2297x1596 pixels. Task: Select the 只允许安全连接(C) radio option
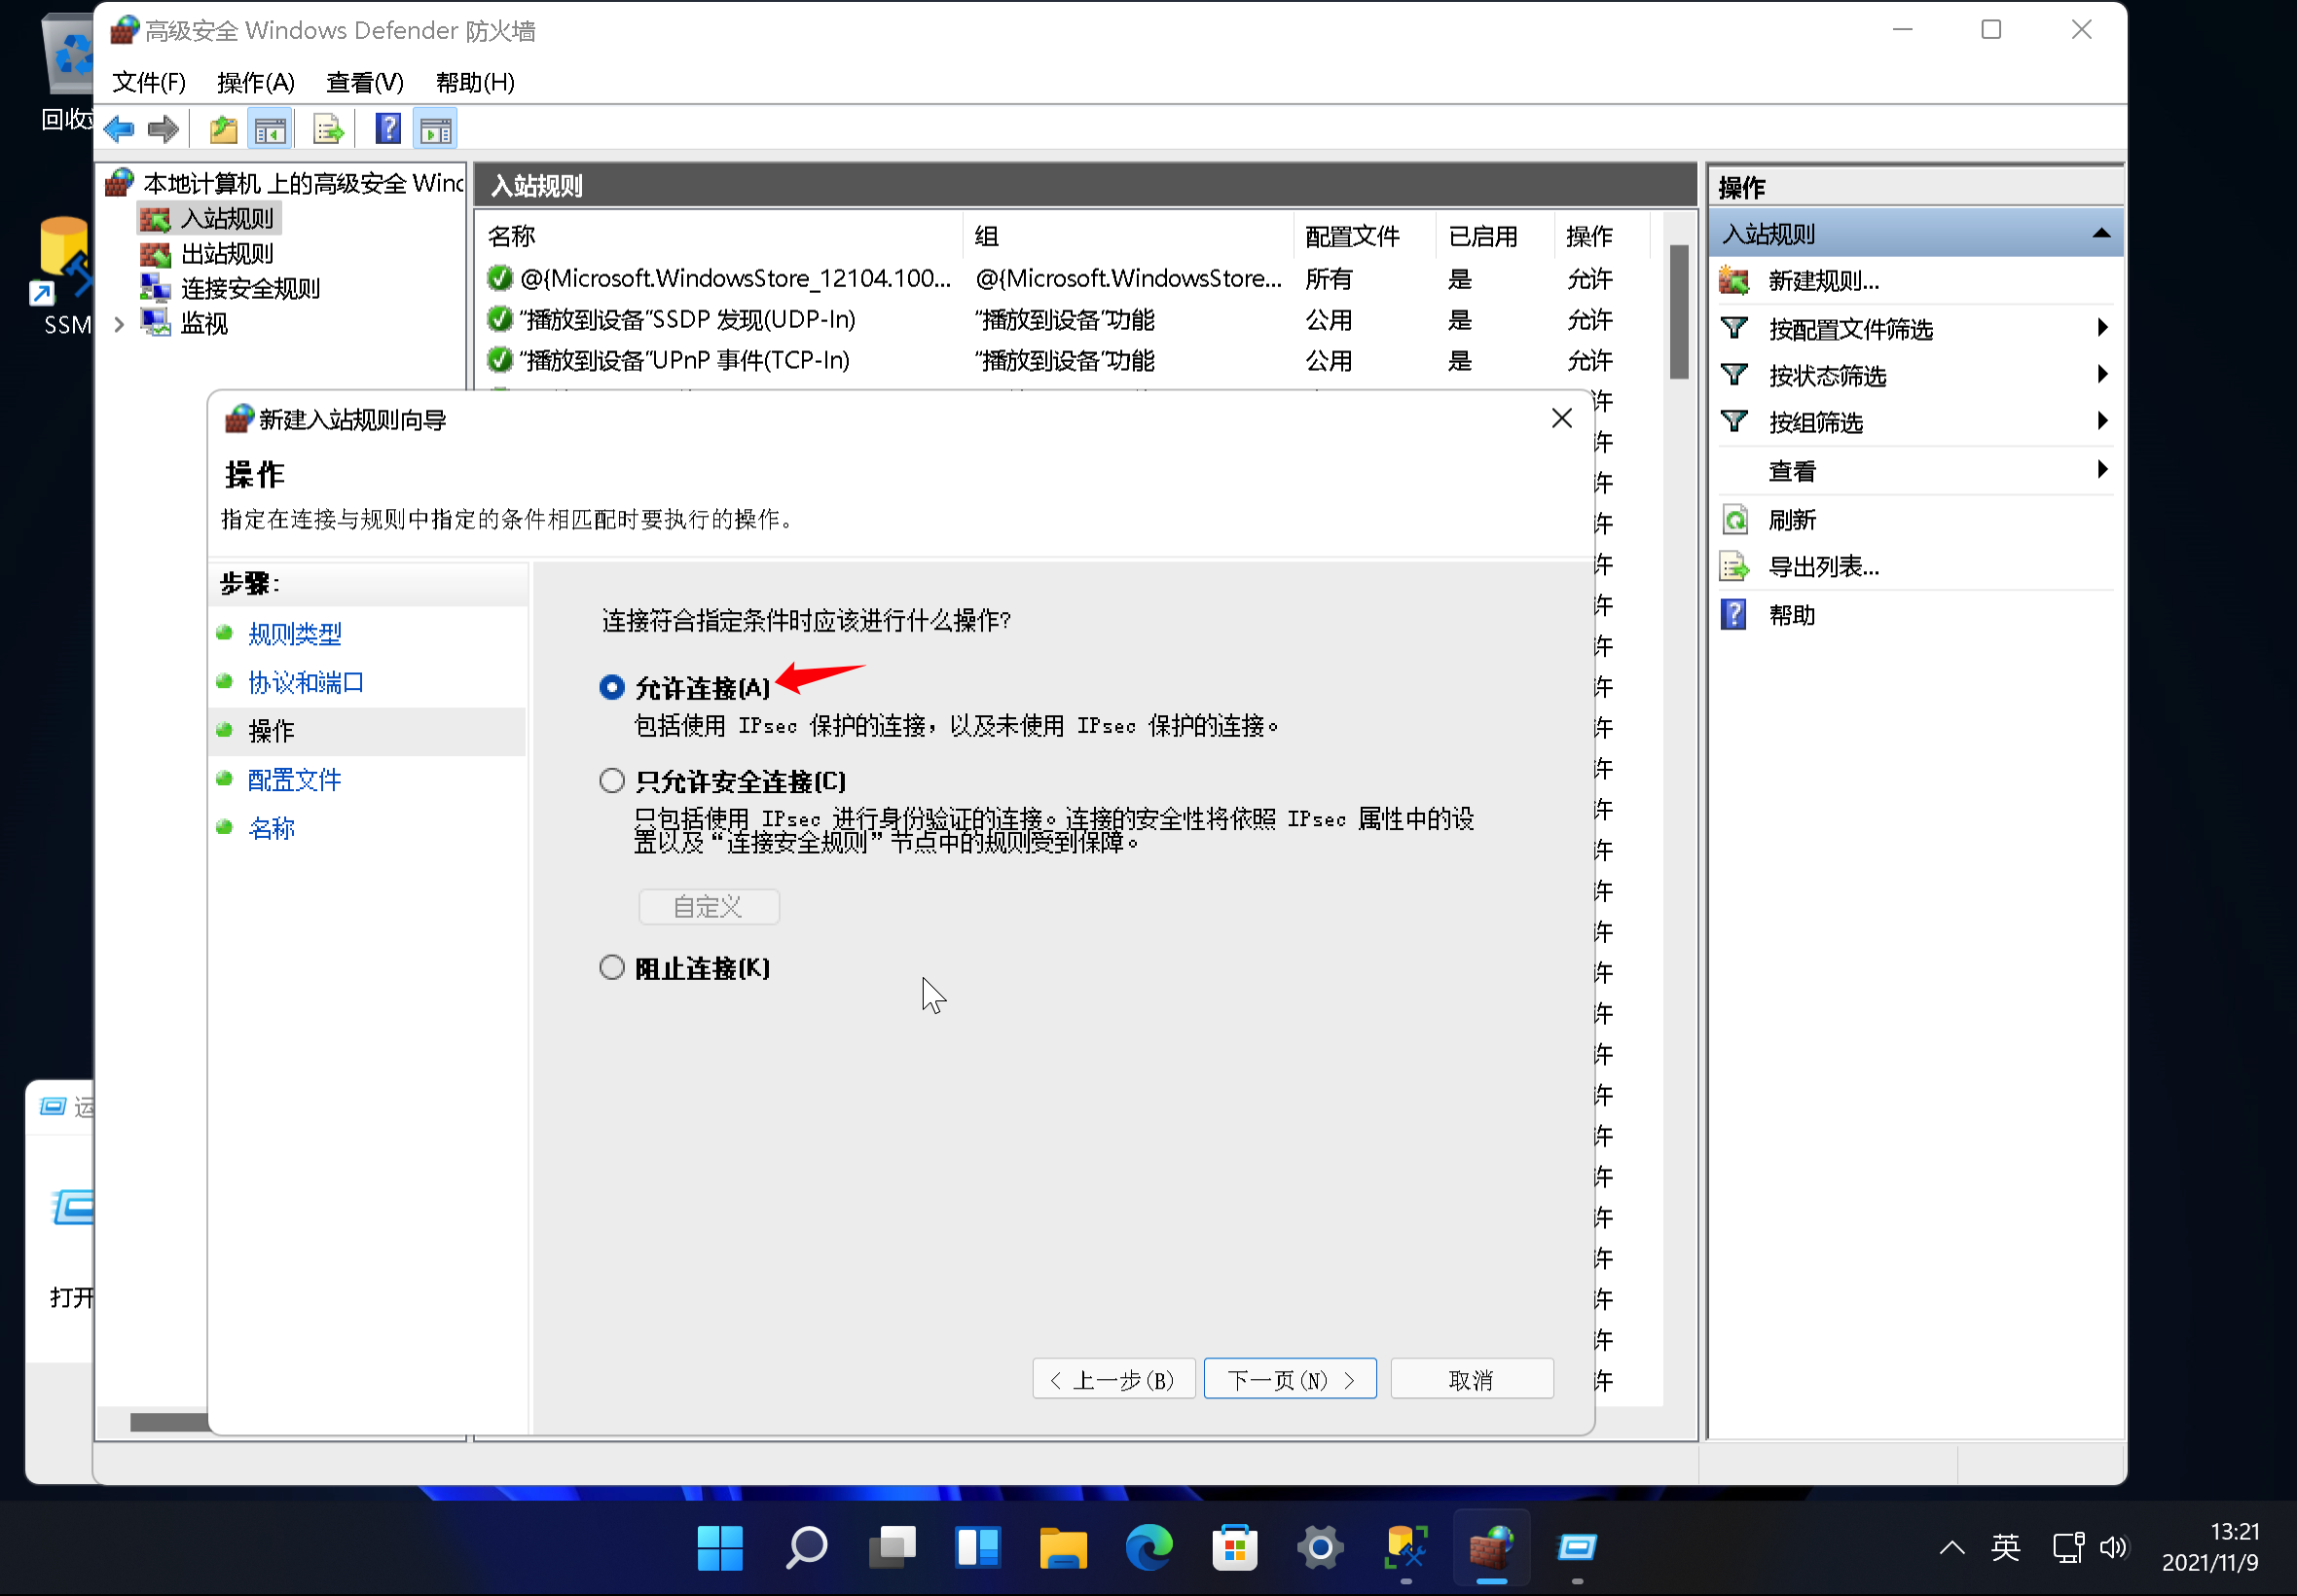click(x=612, y=781)
